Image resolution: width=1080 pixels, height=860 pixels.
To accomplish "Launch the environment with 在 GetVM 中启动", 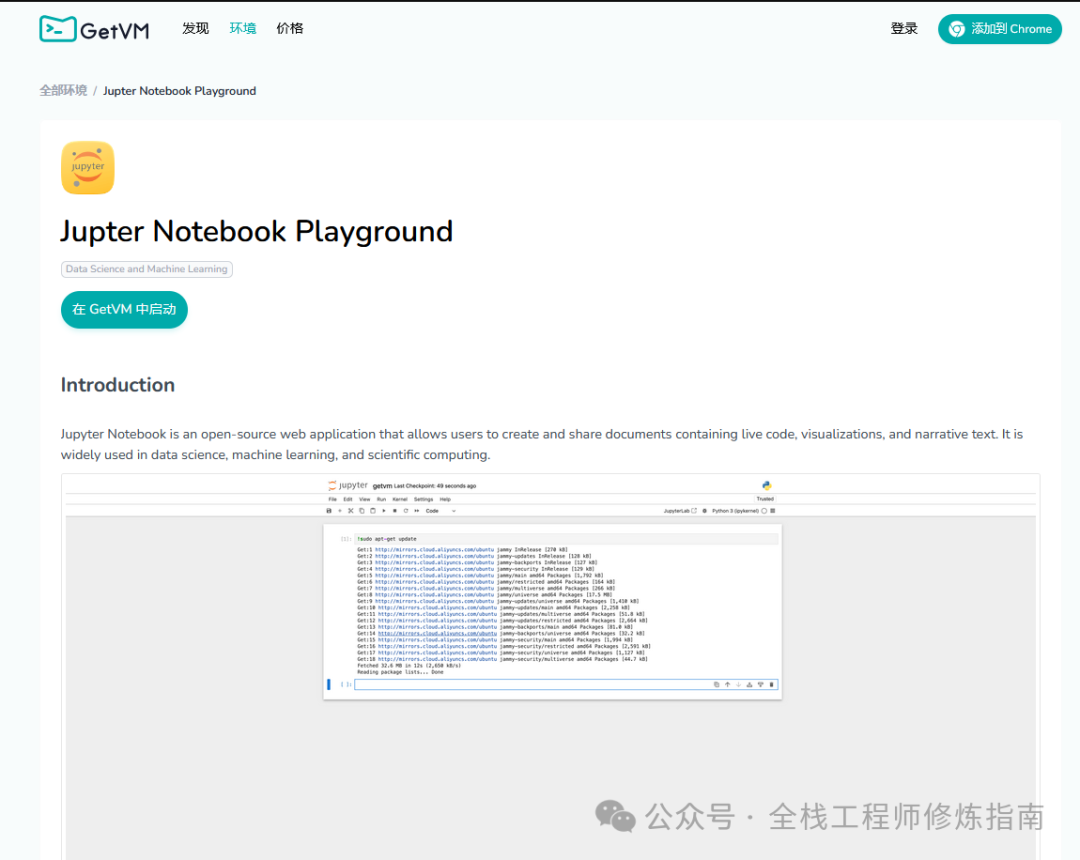I will point(124,309).
